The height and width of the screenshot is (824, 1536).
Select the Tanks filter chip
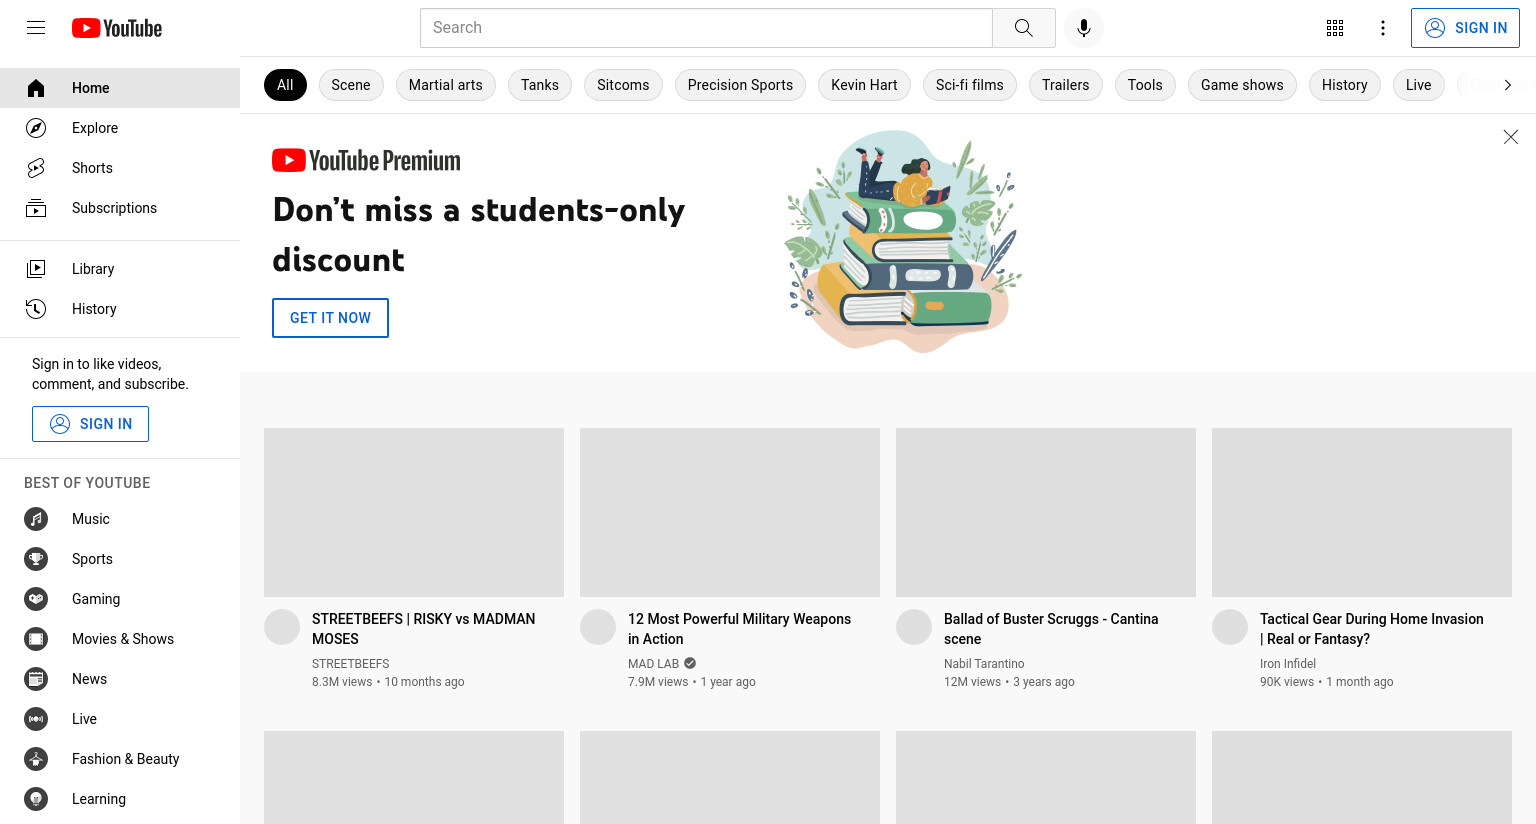(x=540, y=85)
